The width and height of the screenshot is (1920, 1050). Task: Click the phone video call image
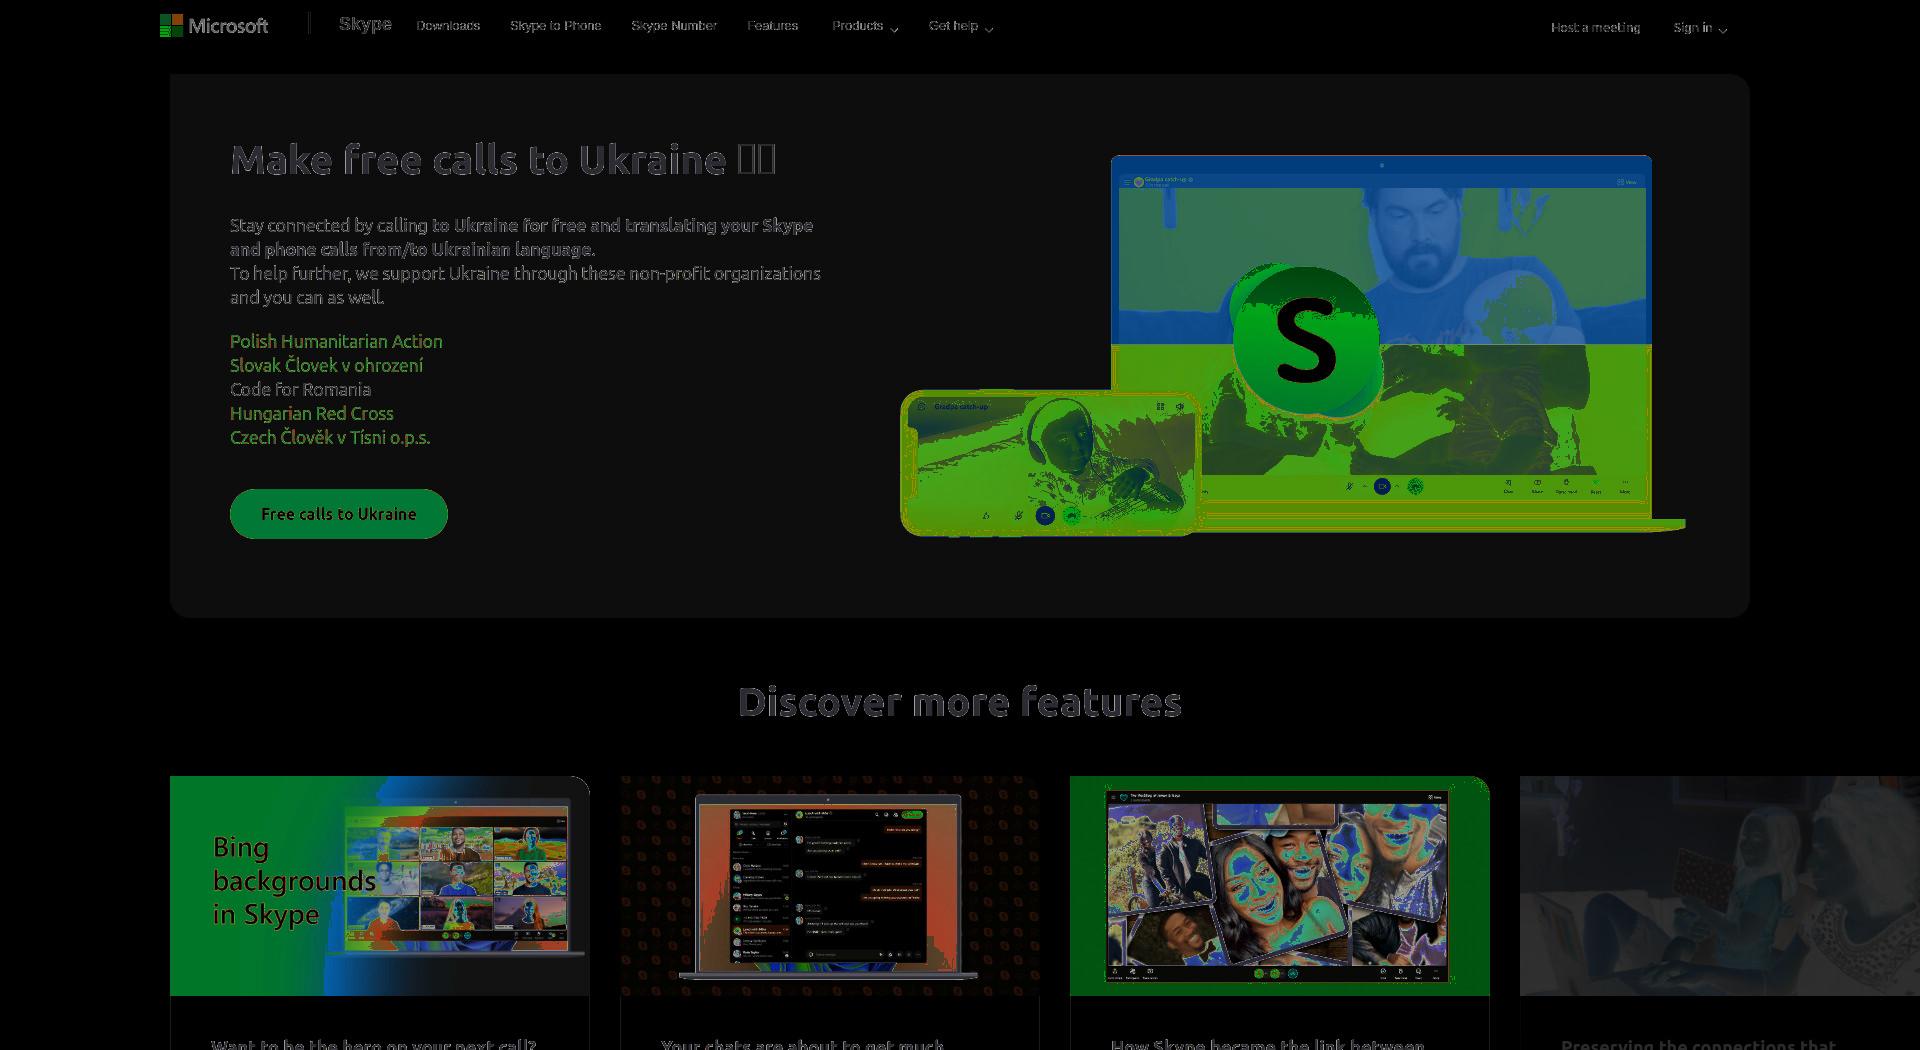tap(1049, 463)
